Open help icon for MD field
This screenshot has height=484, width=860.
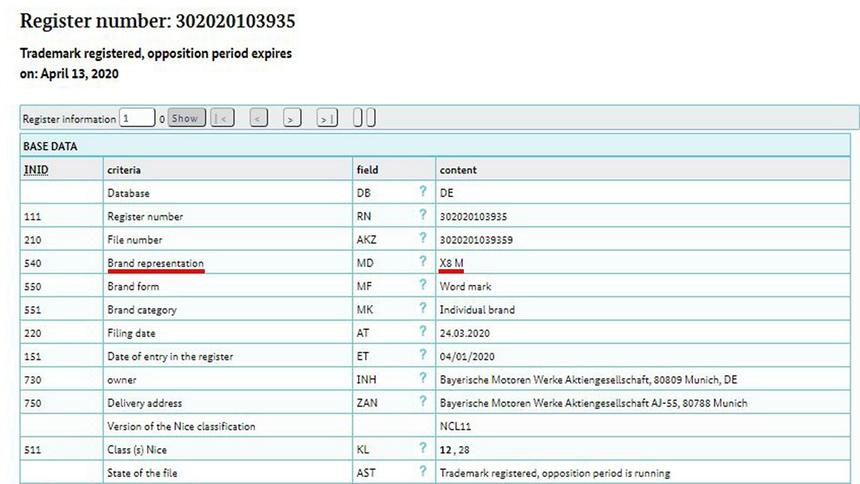(x=422, y=261)
